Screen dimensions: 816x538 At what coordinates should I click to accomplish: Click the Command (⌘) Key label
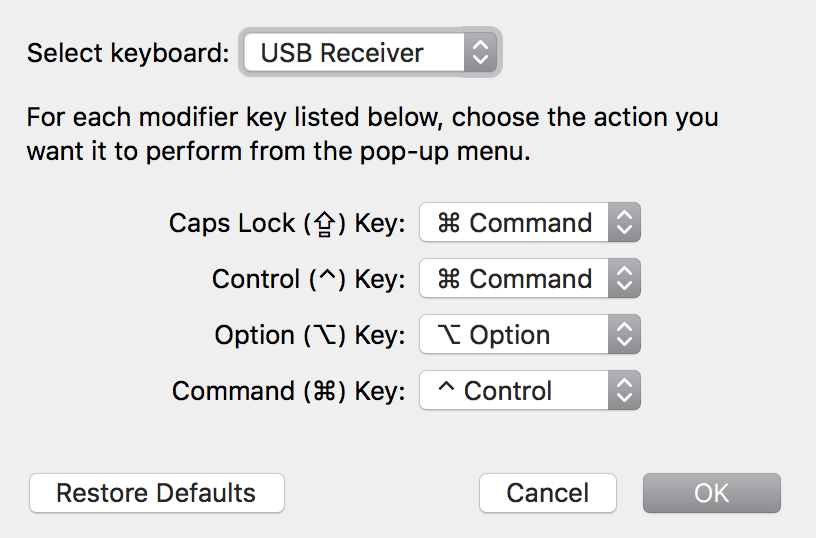point(288,391)
